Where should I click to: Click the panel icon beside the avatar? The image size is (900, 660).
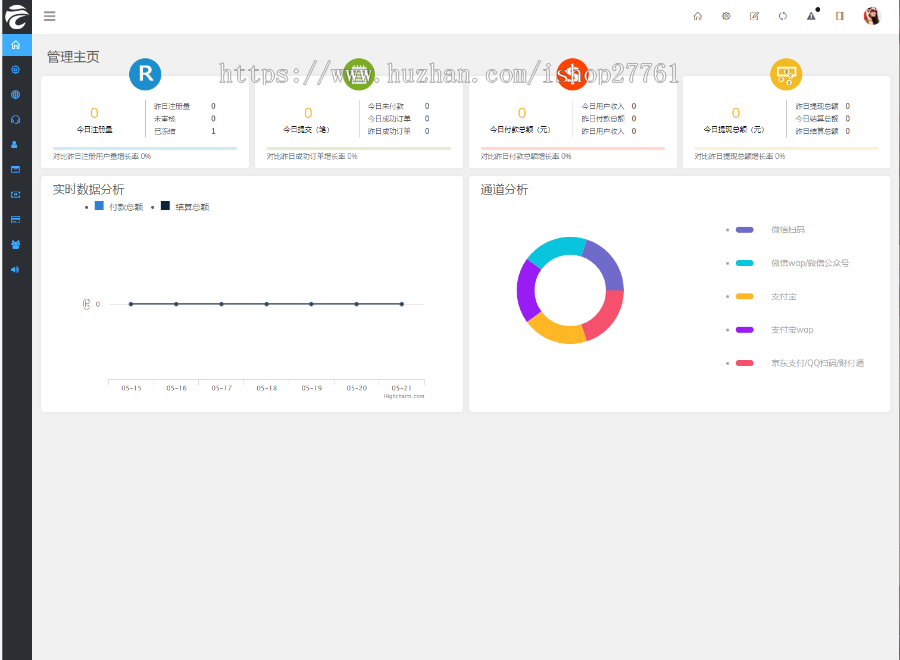coord(840,16)
